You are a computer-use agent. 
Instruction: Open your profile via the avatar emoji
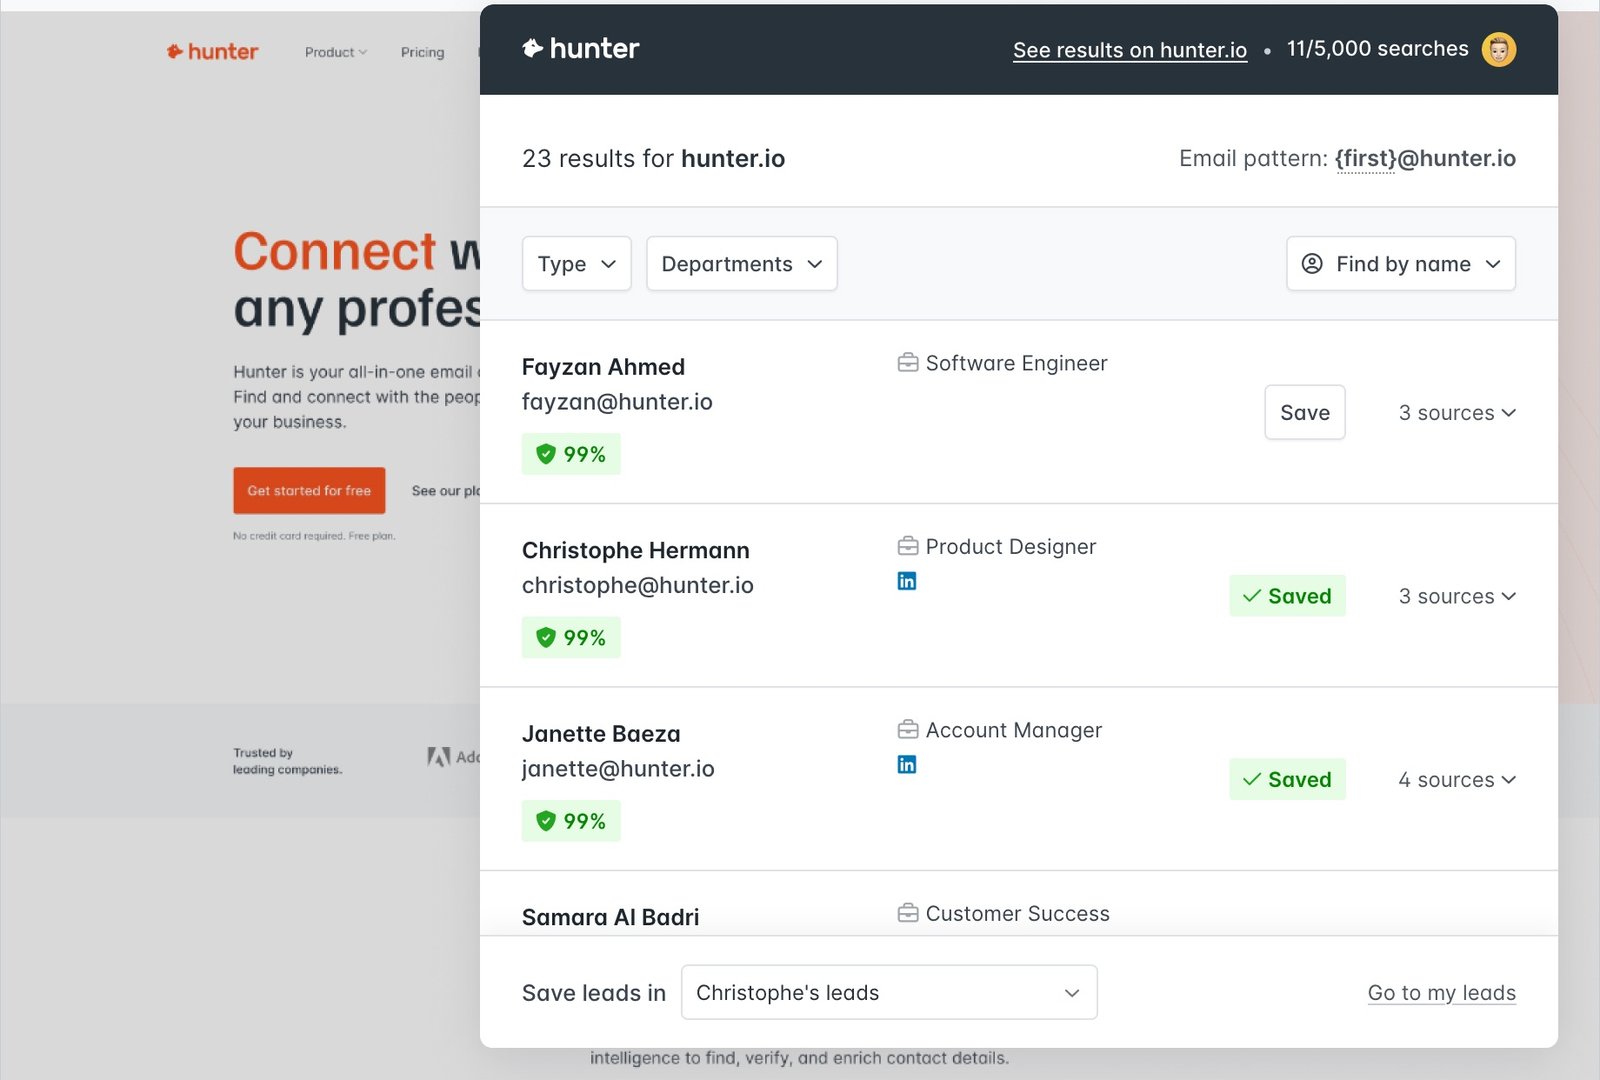click(1498, 48)
